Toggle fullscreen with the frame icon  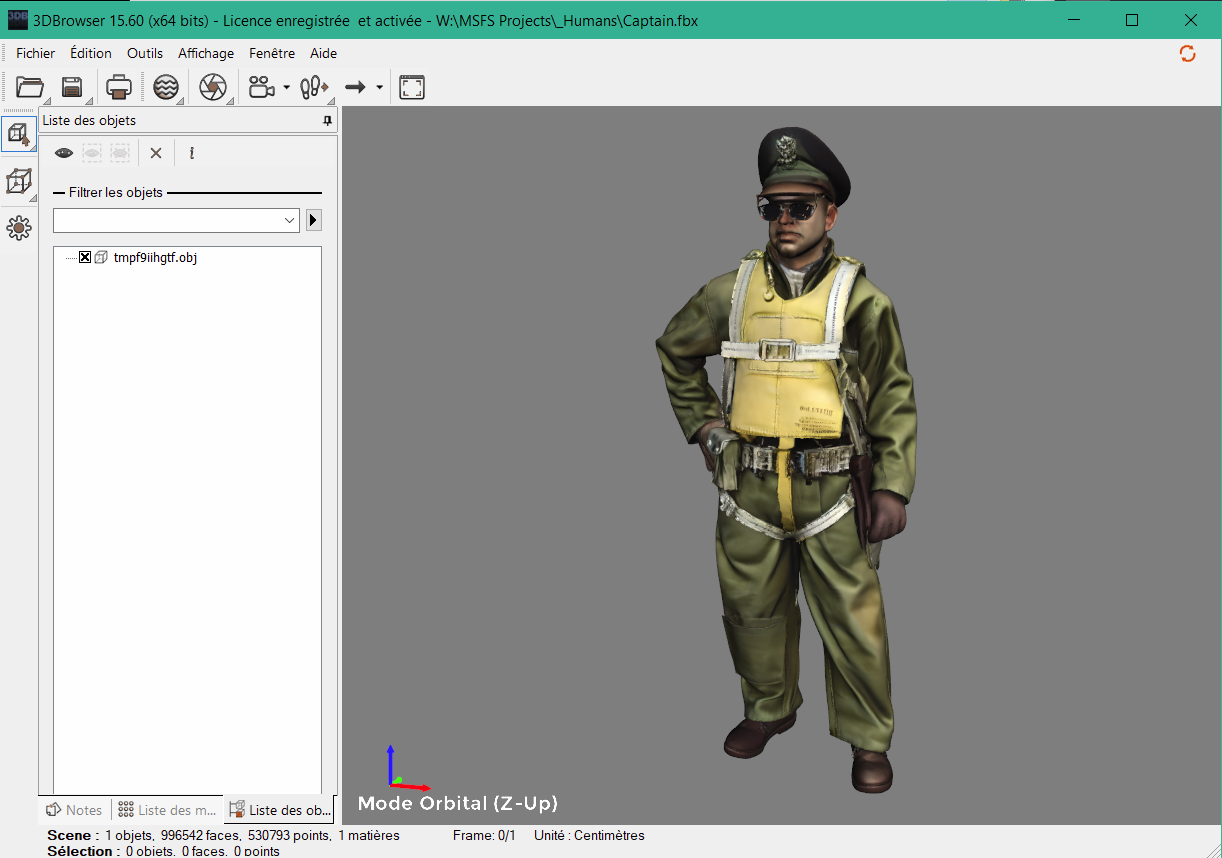coord(412,87)
